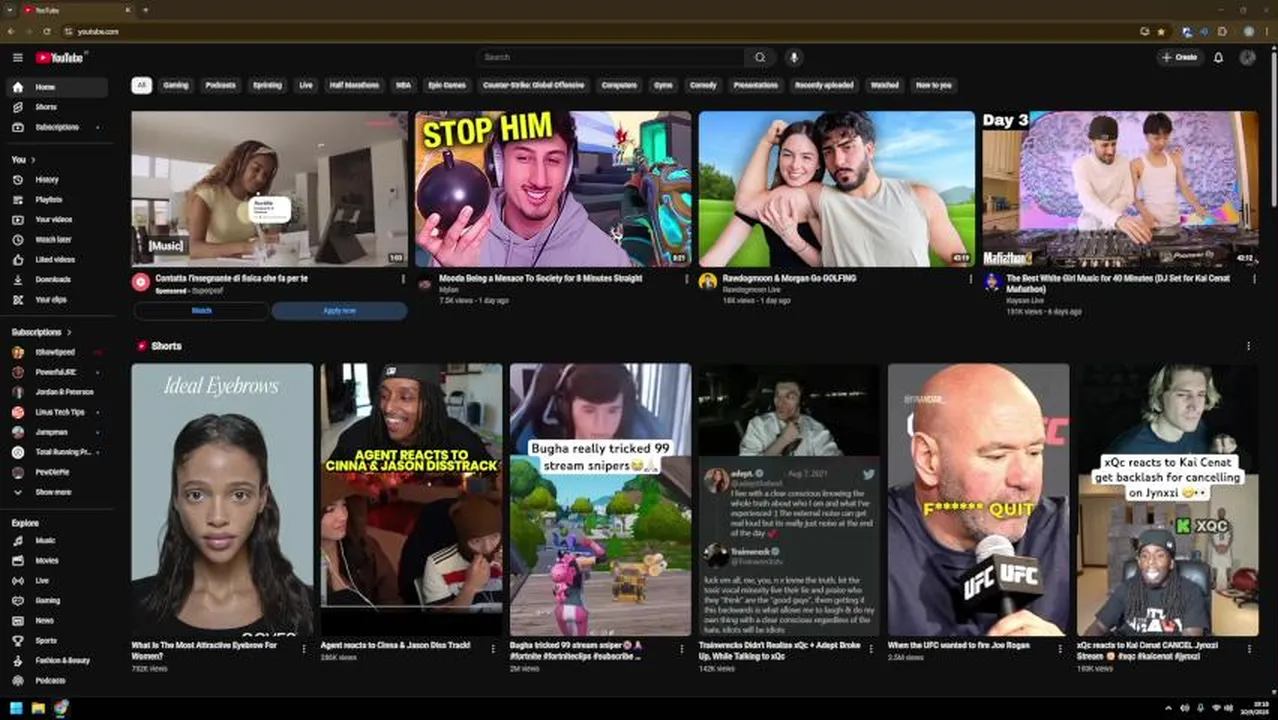Viewport: 1278px width, 720px height.
Task: Click the Chrome taskbar icon
Action: [x=61, y=708]
